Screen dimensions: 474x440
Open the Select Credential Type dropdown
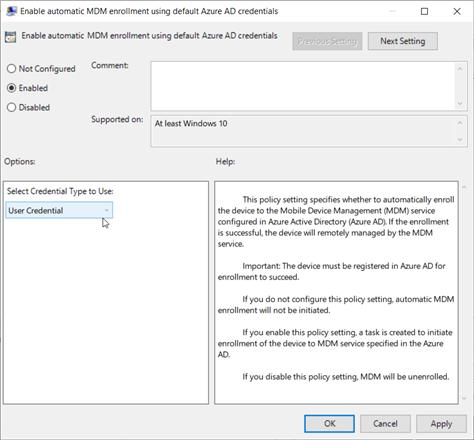59,210
